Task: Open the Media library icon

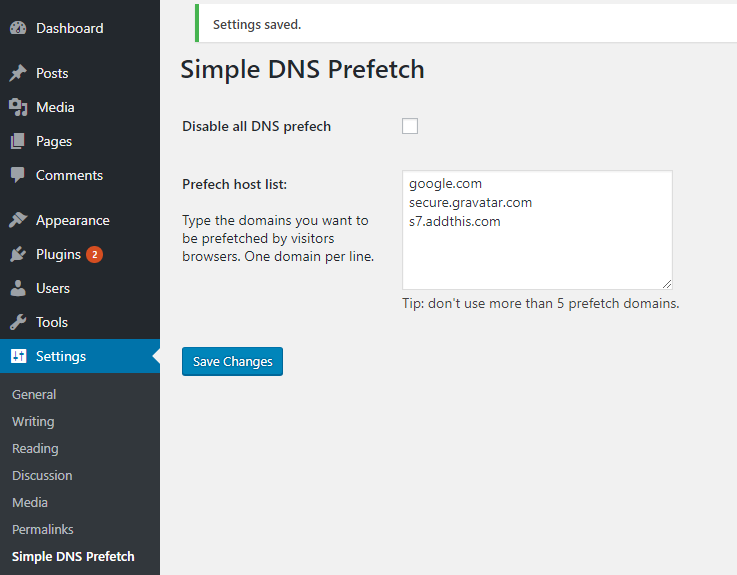Action: 18,107
